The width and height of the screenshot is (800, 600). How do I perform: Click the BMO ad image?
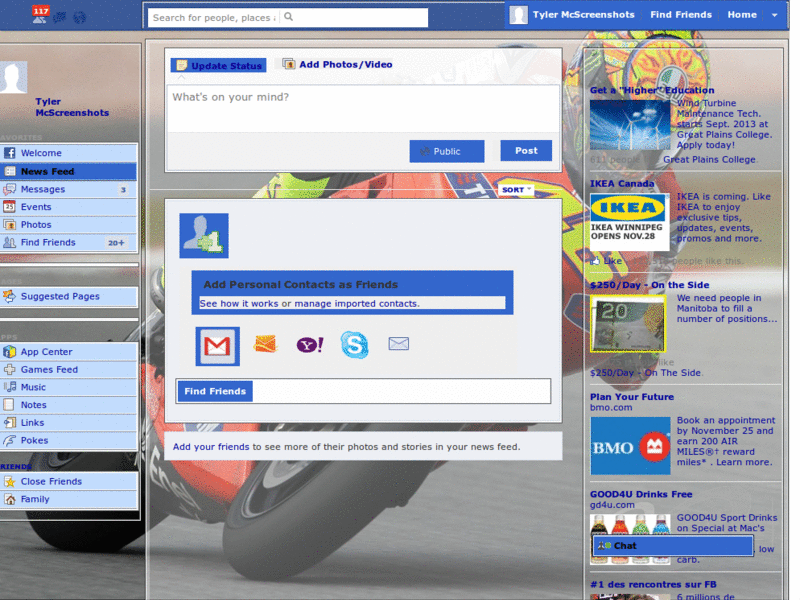click(x=630, y=446)
